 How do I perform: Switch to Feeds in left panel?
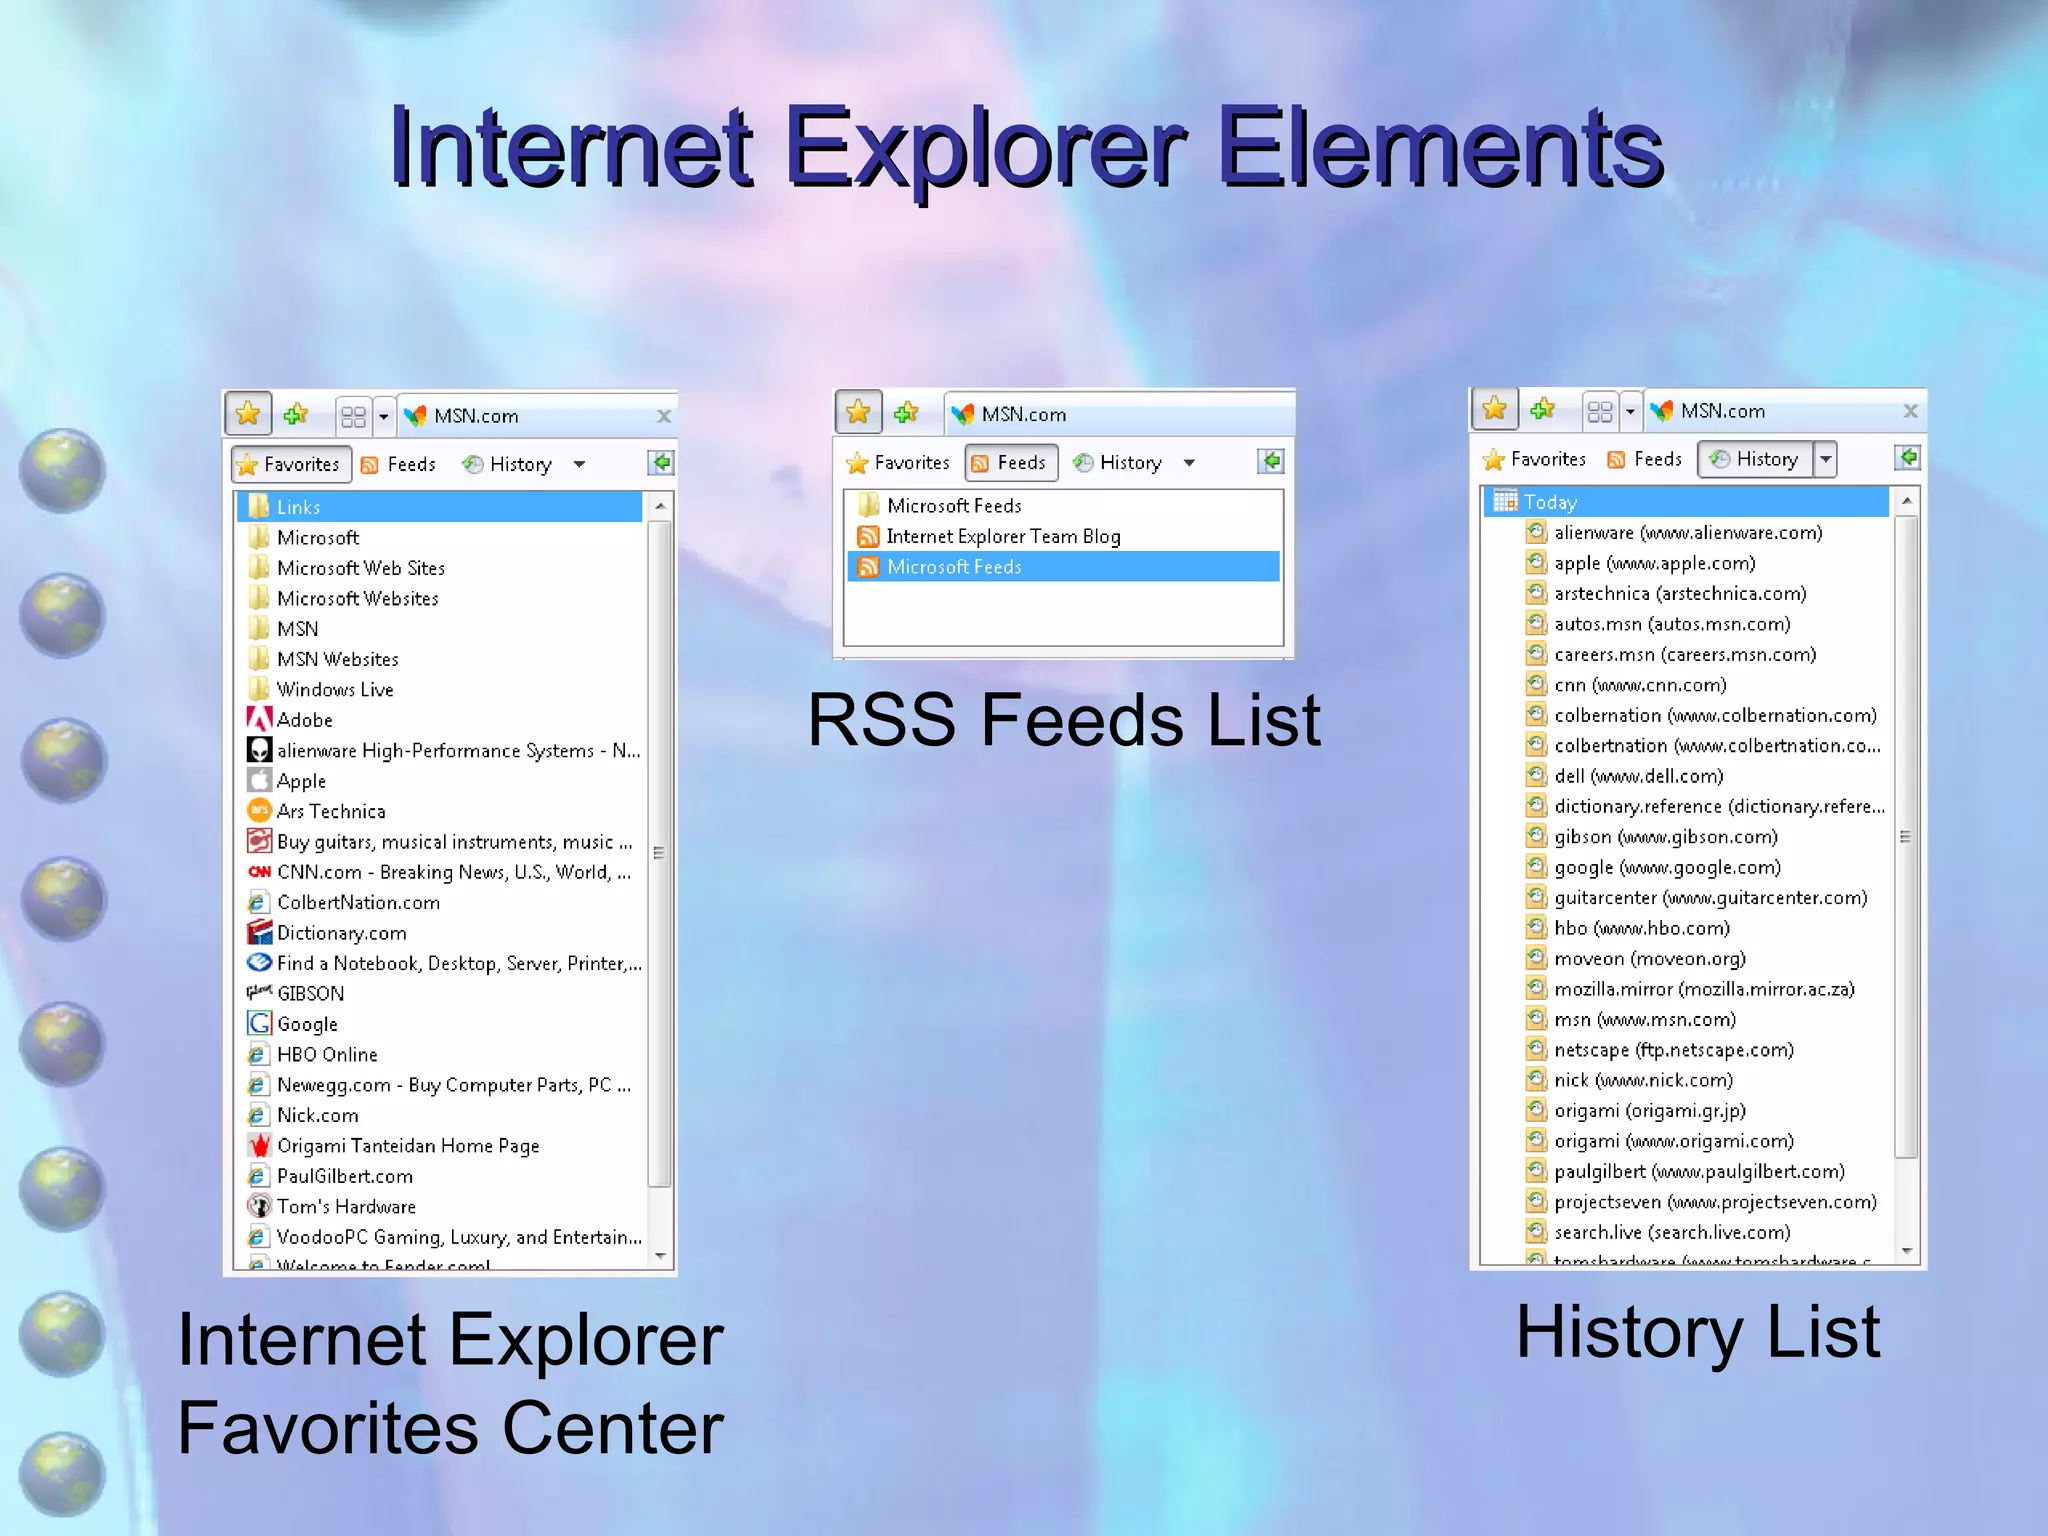[x=399, y=464]
